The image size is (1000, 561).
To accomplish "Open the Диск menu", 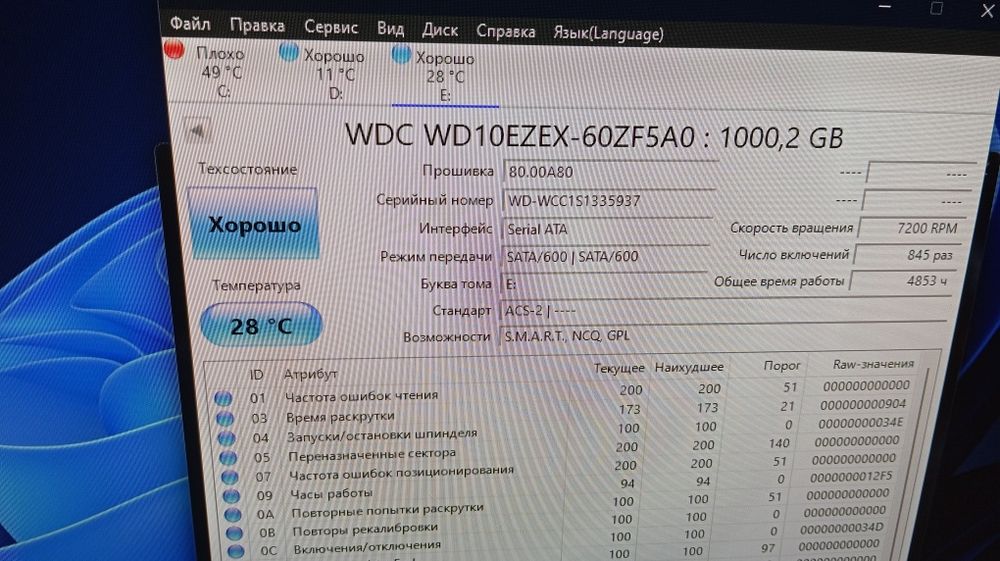I will (440, 30).
